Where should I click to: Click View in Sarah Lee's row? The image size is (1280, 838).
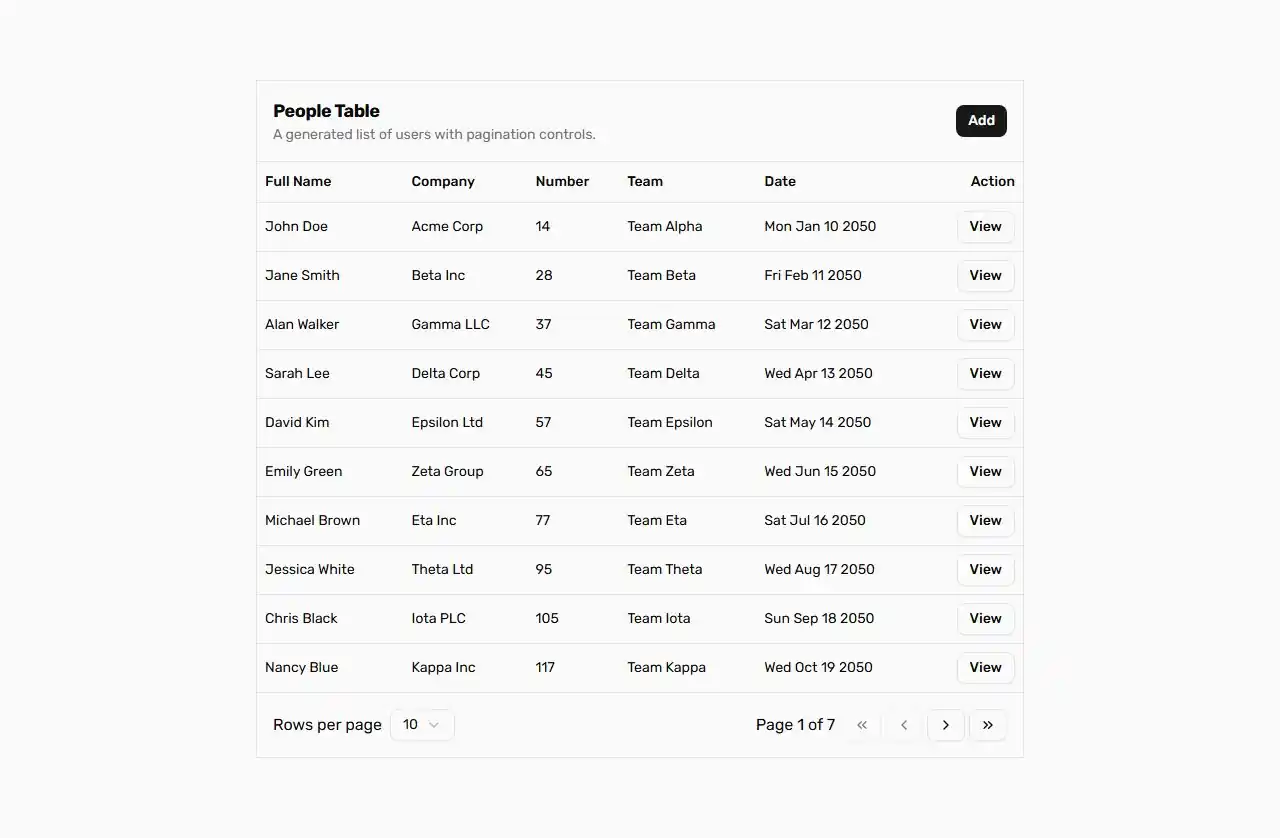[x=985, y=374]
